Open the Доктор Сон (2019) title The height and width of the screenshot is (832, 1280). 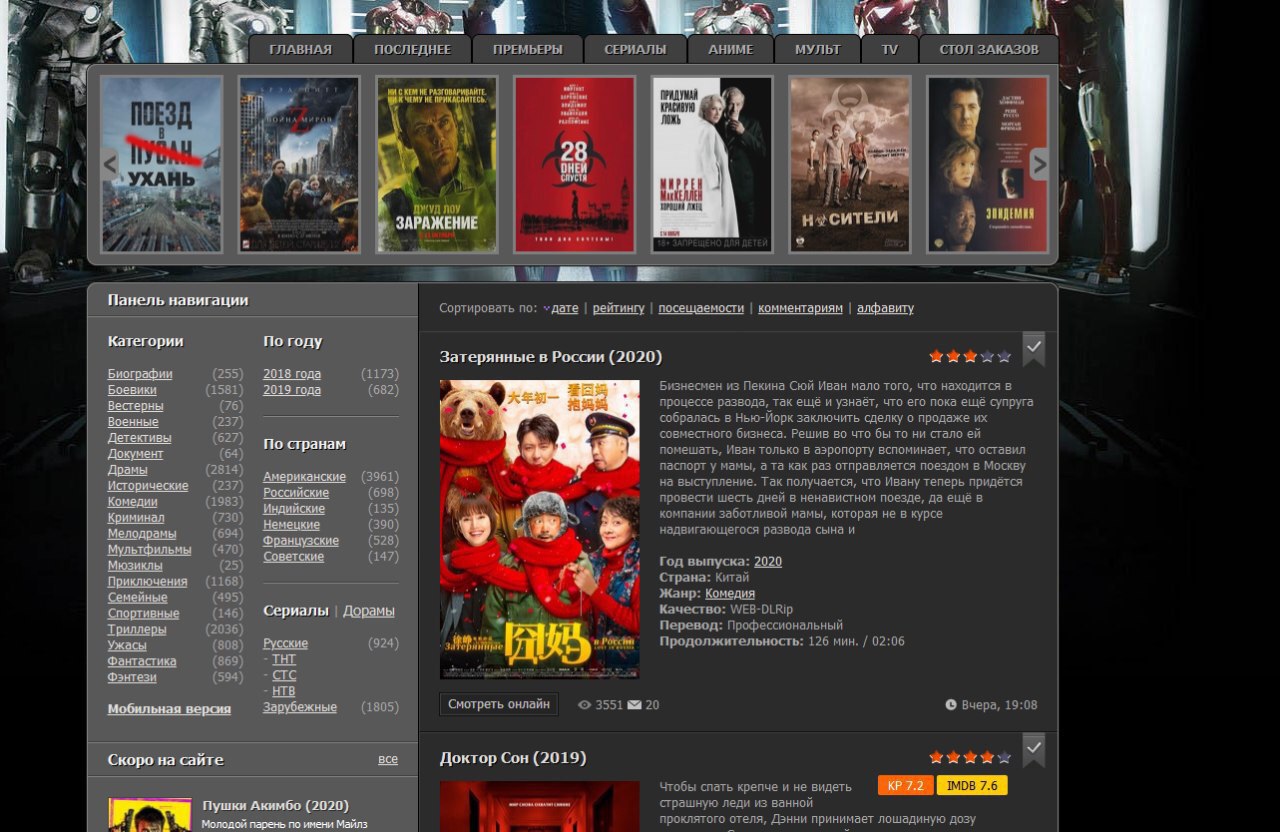click(513, 758)
